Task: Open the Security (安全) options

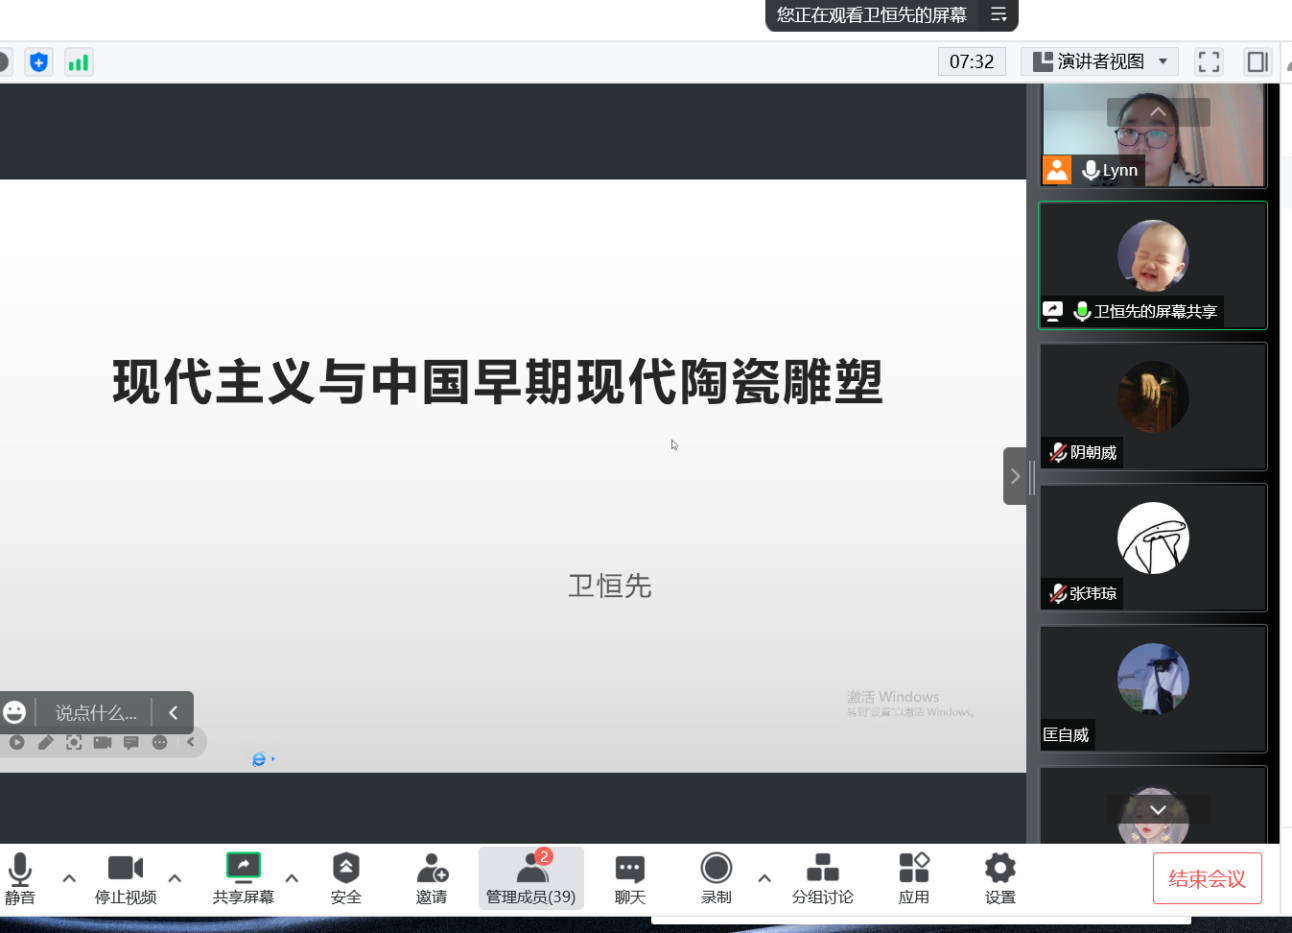Action: point(346,877)
